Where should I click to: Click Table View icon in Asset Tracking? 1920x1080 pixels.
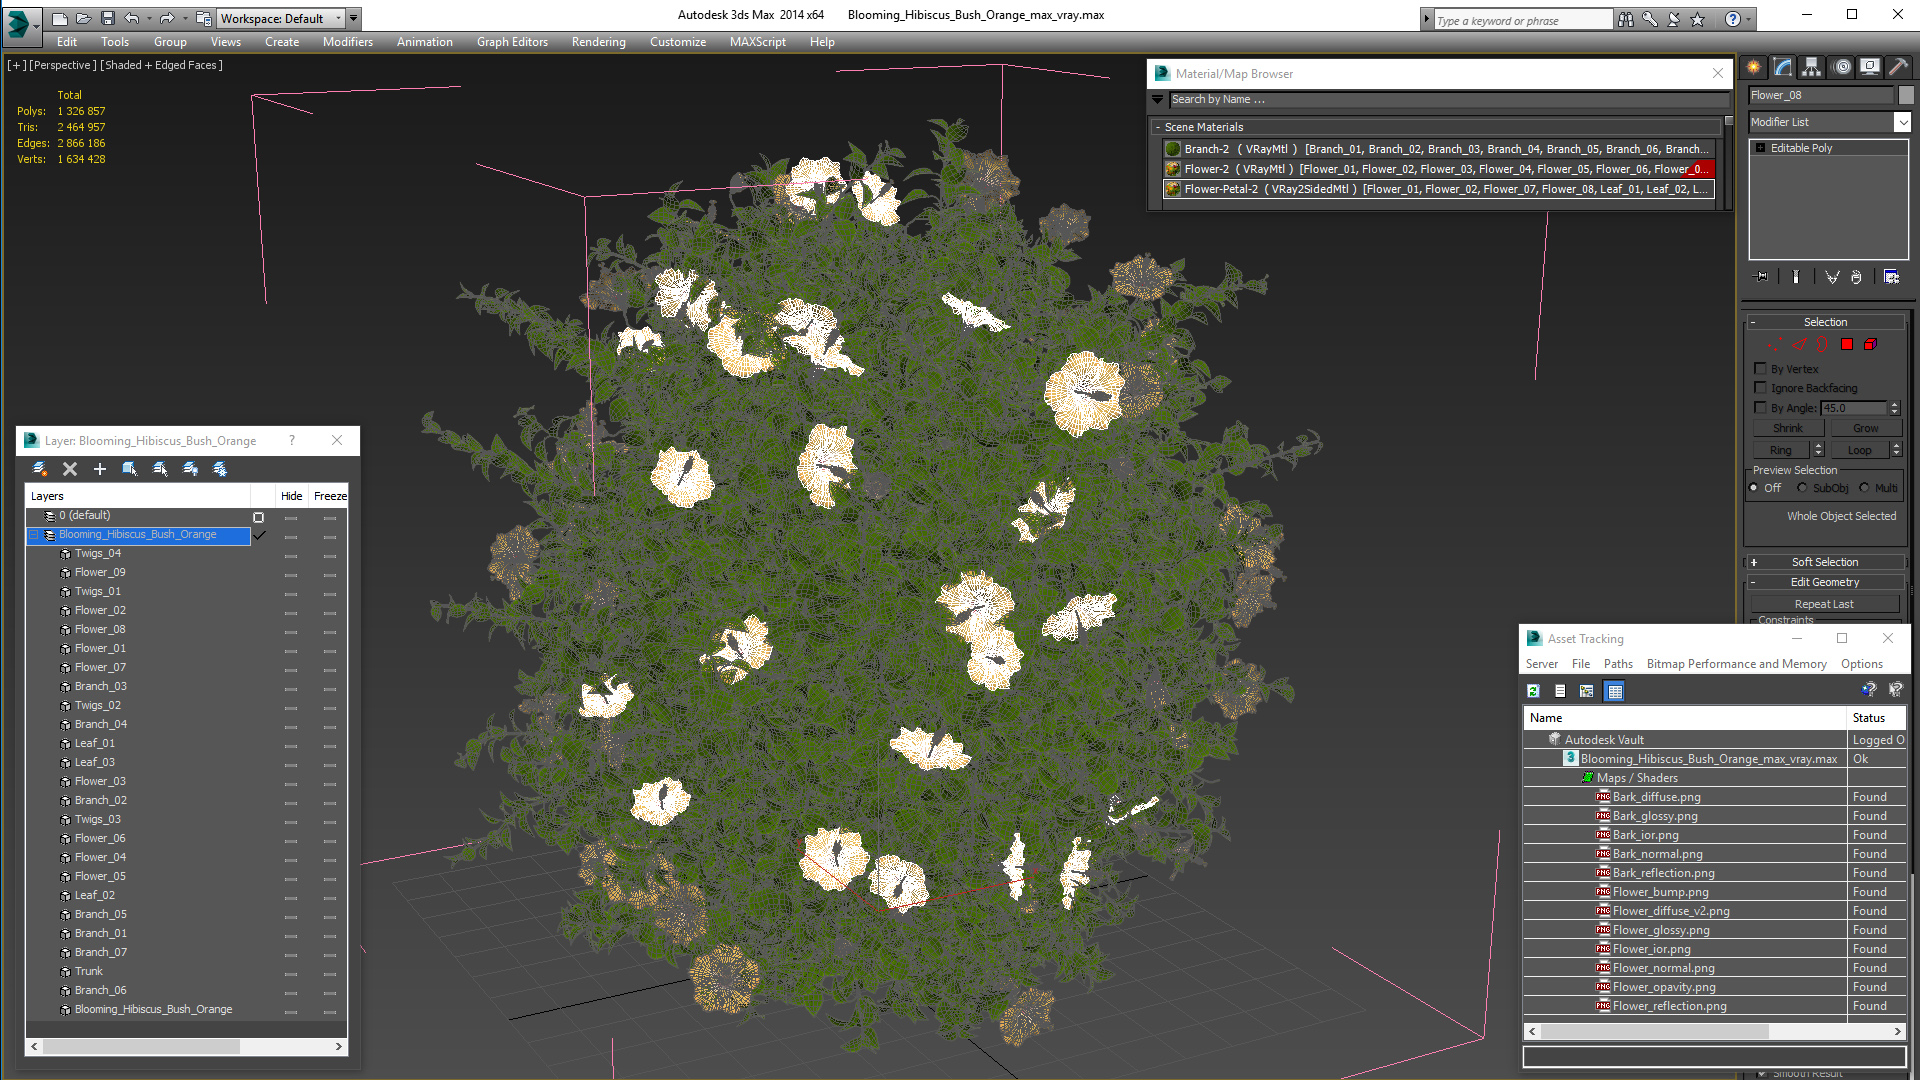[x=1614, y=691]
